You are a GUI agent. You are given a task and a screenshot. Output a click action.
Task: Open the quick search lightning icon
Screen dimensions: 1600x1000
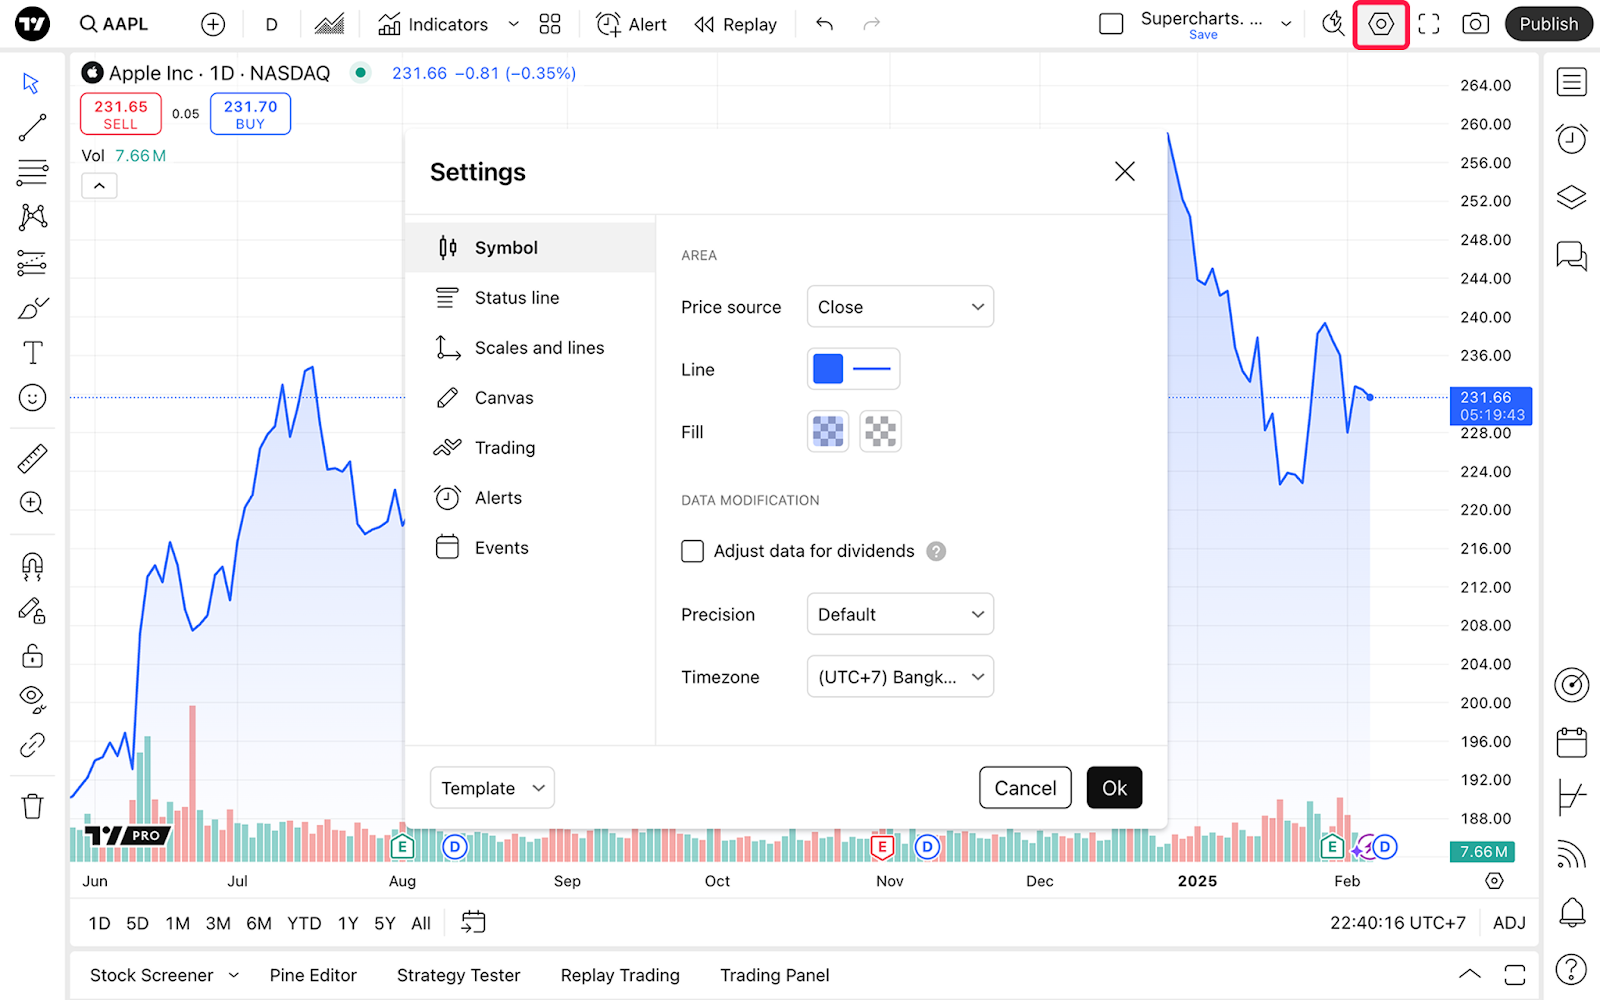click(1332, 24)
